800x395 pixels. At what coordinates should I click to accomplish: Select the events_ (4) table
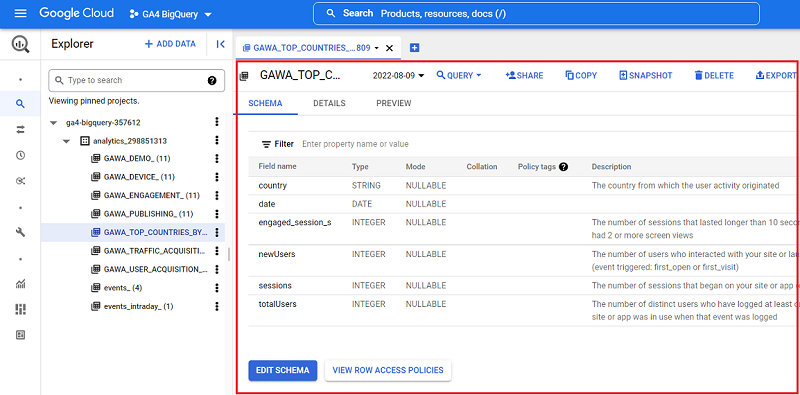click(116, 288)
